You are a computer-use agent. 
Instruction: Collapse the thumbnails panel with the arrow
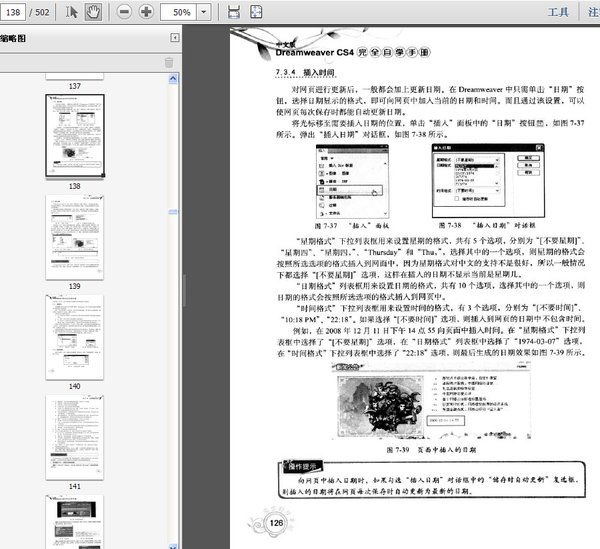(174, 37)
